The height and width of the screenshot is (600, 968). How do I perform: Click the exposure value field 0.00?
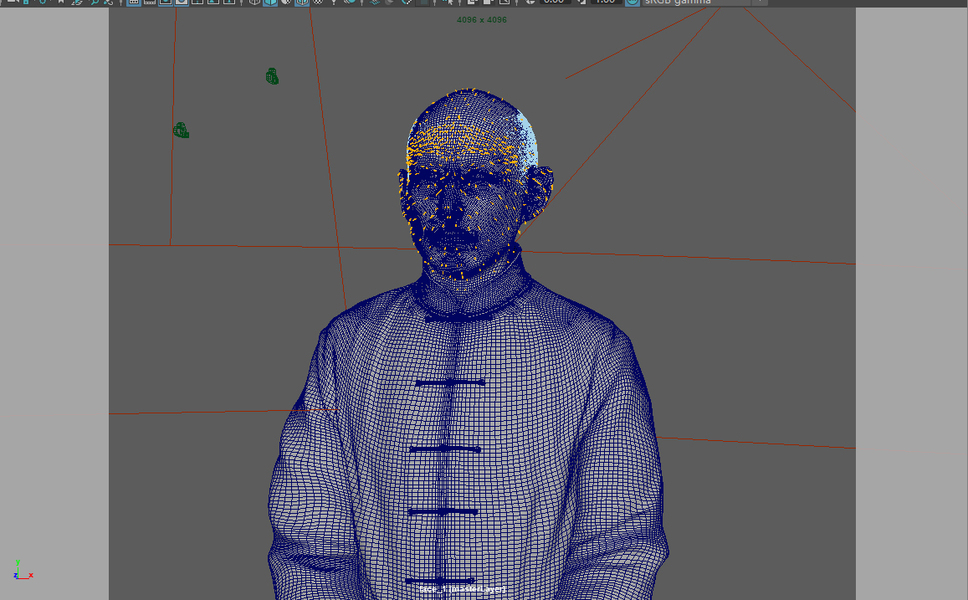point(555,2)
